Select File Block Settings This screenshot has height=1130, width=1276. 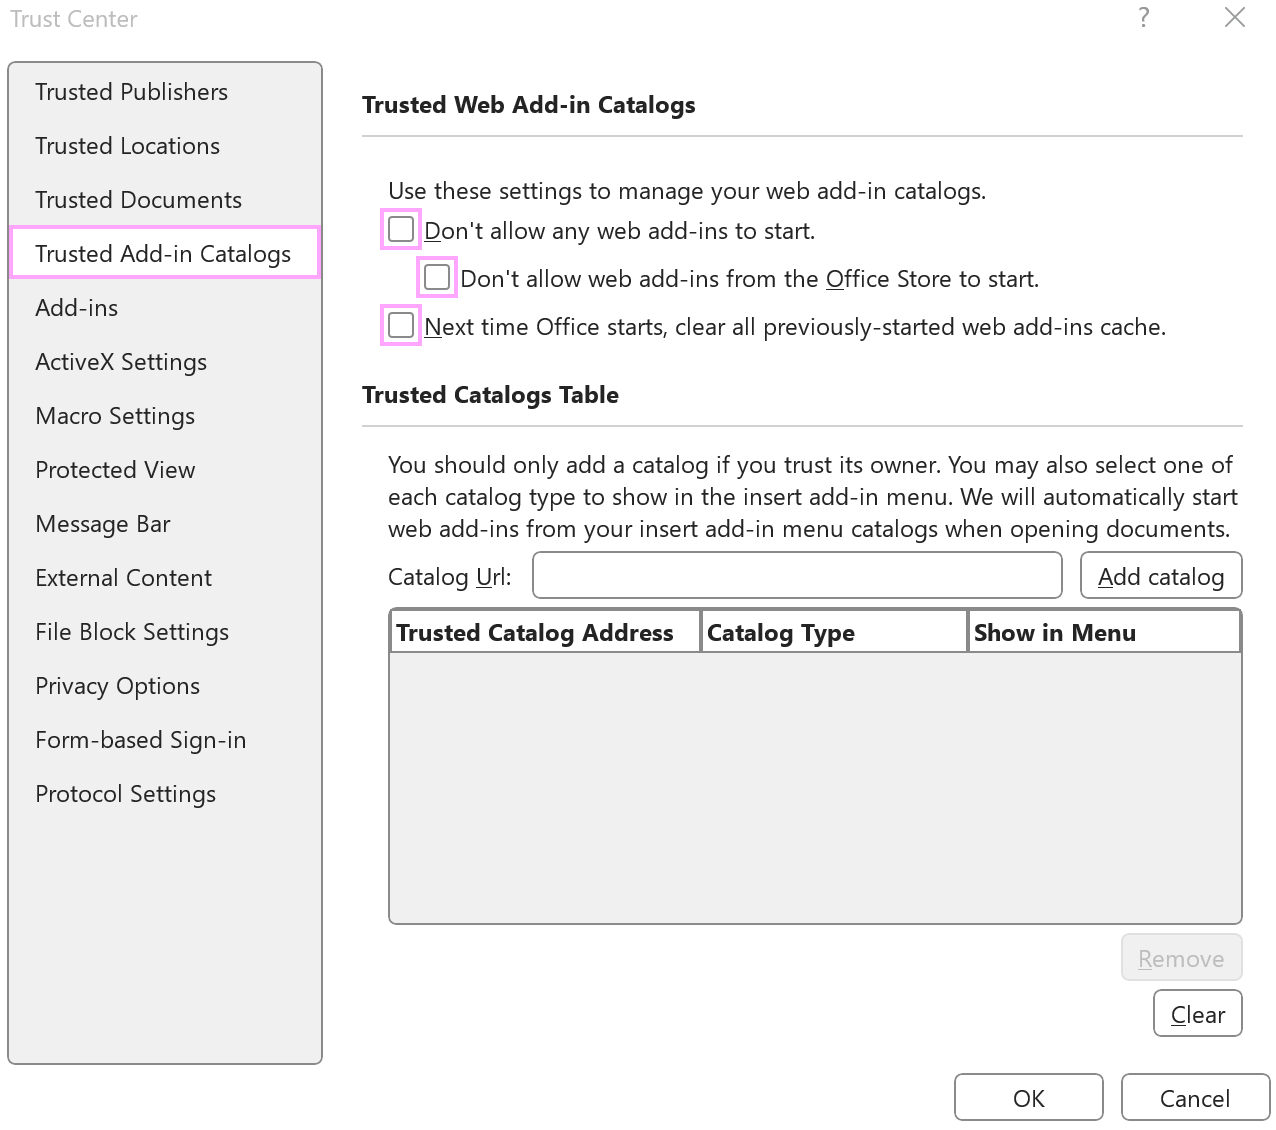pyautogui.click(x=132, y=632)
